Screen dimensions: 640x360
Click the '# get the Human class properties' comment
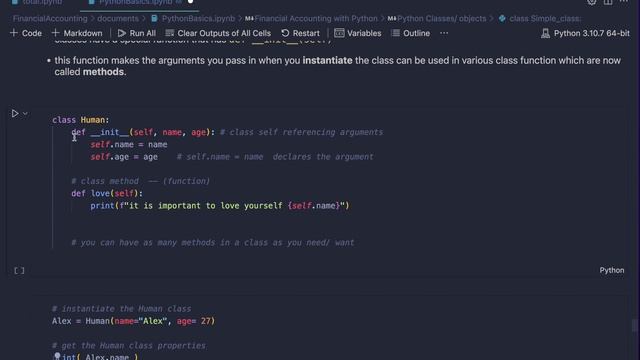tap(129, 345)
